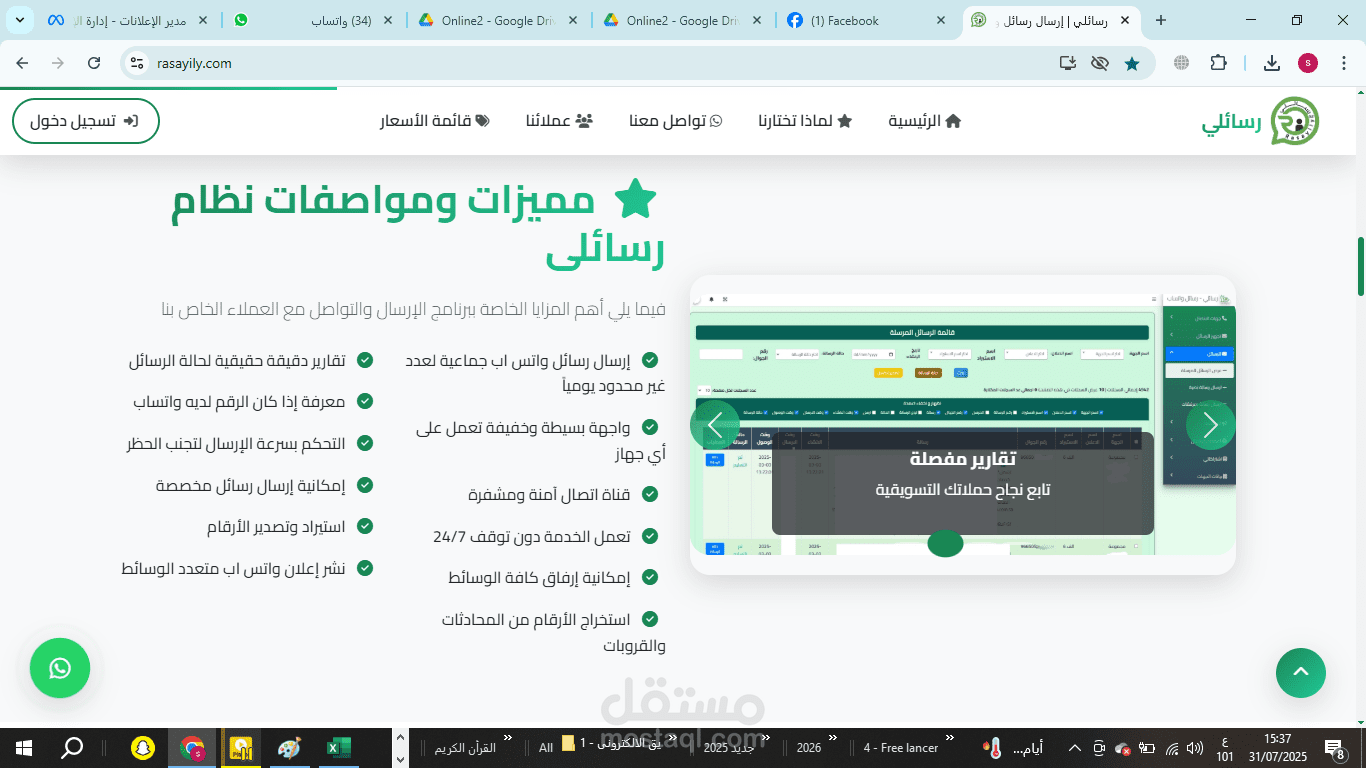This screenshot has height=768, width=1366.
Task: Open the القرآن الكريم taskbar toolbar
Action: (465, 748)
